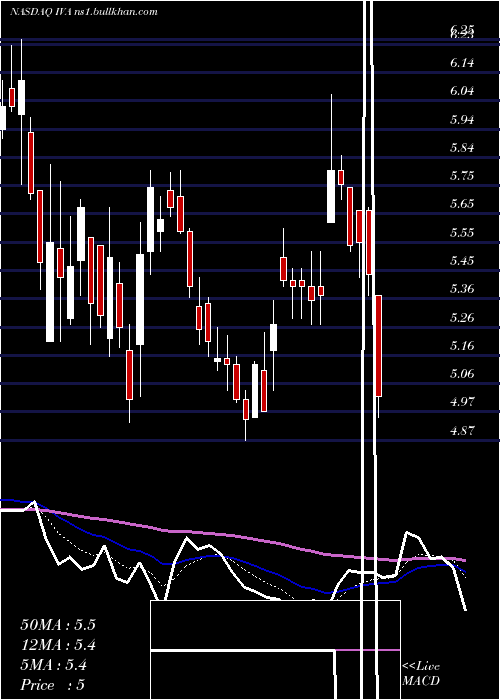This screenshot has height=700, width=500.
Task: Click the 6.14 price axis label
Action: click(462, 62)
